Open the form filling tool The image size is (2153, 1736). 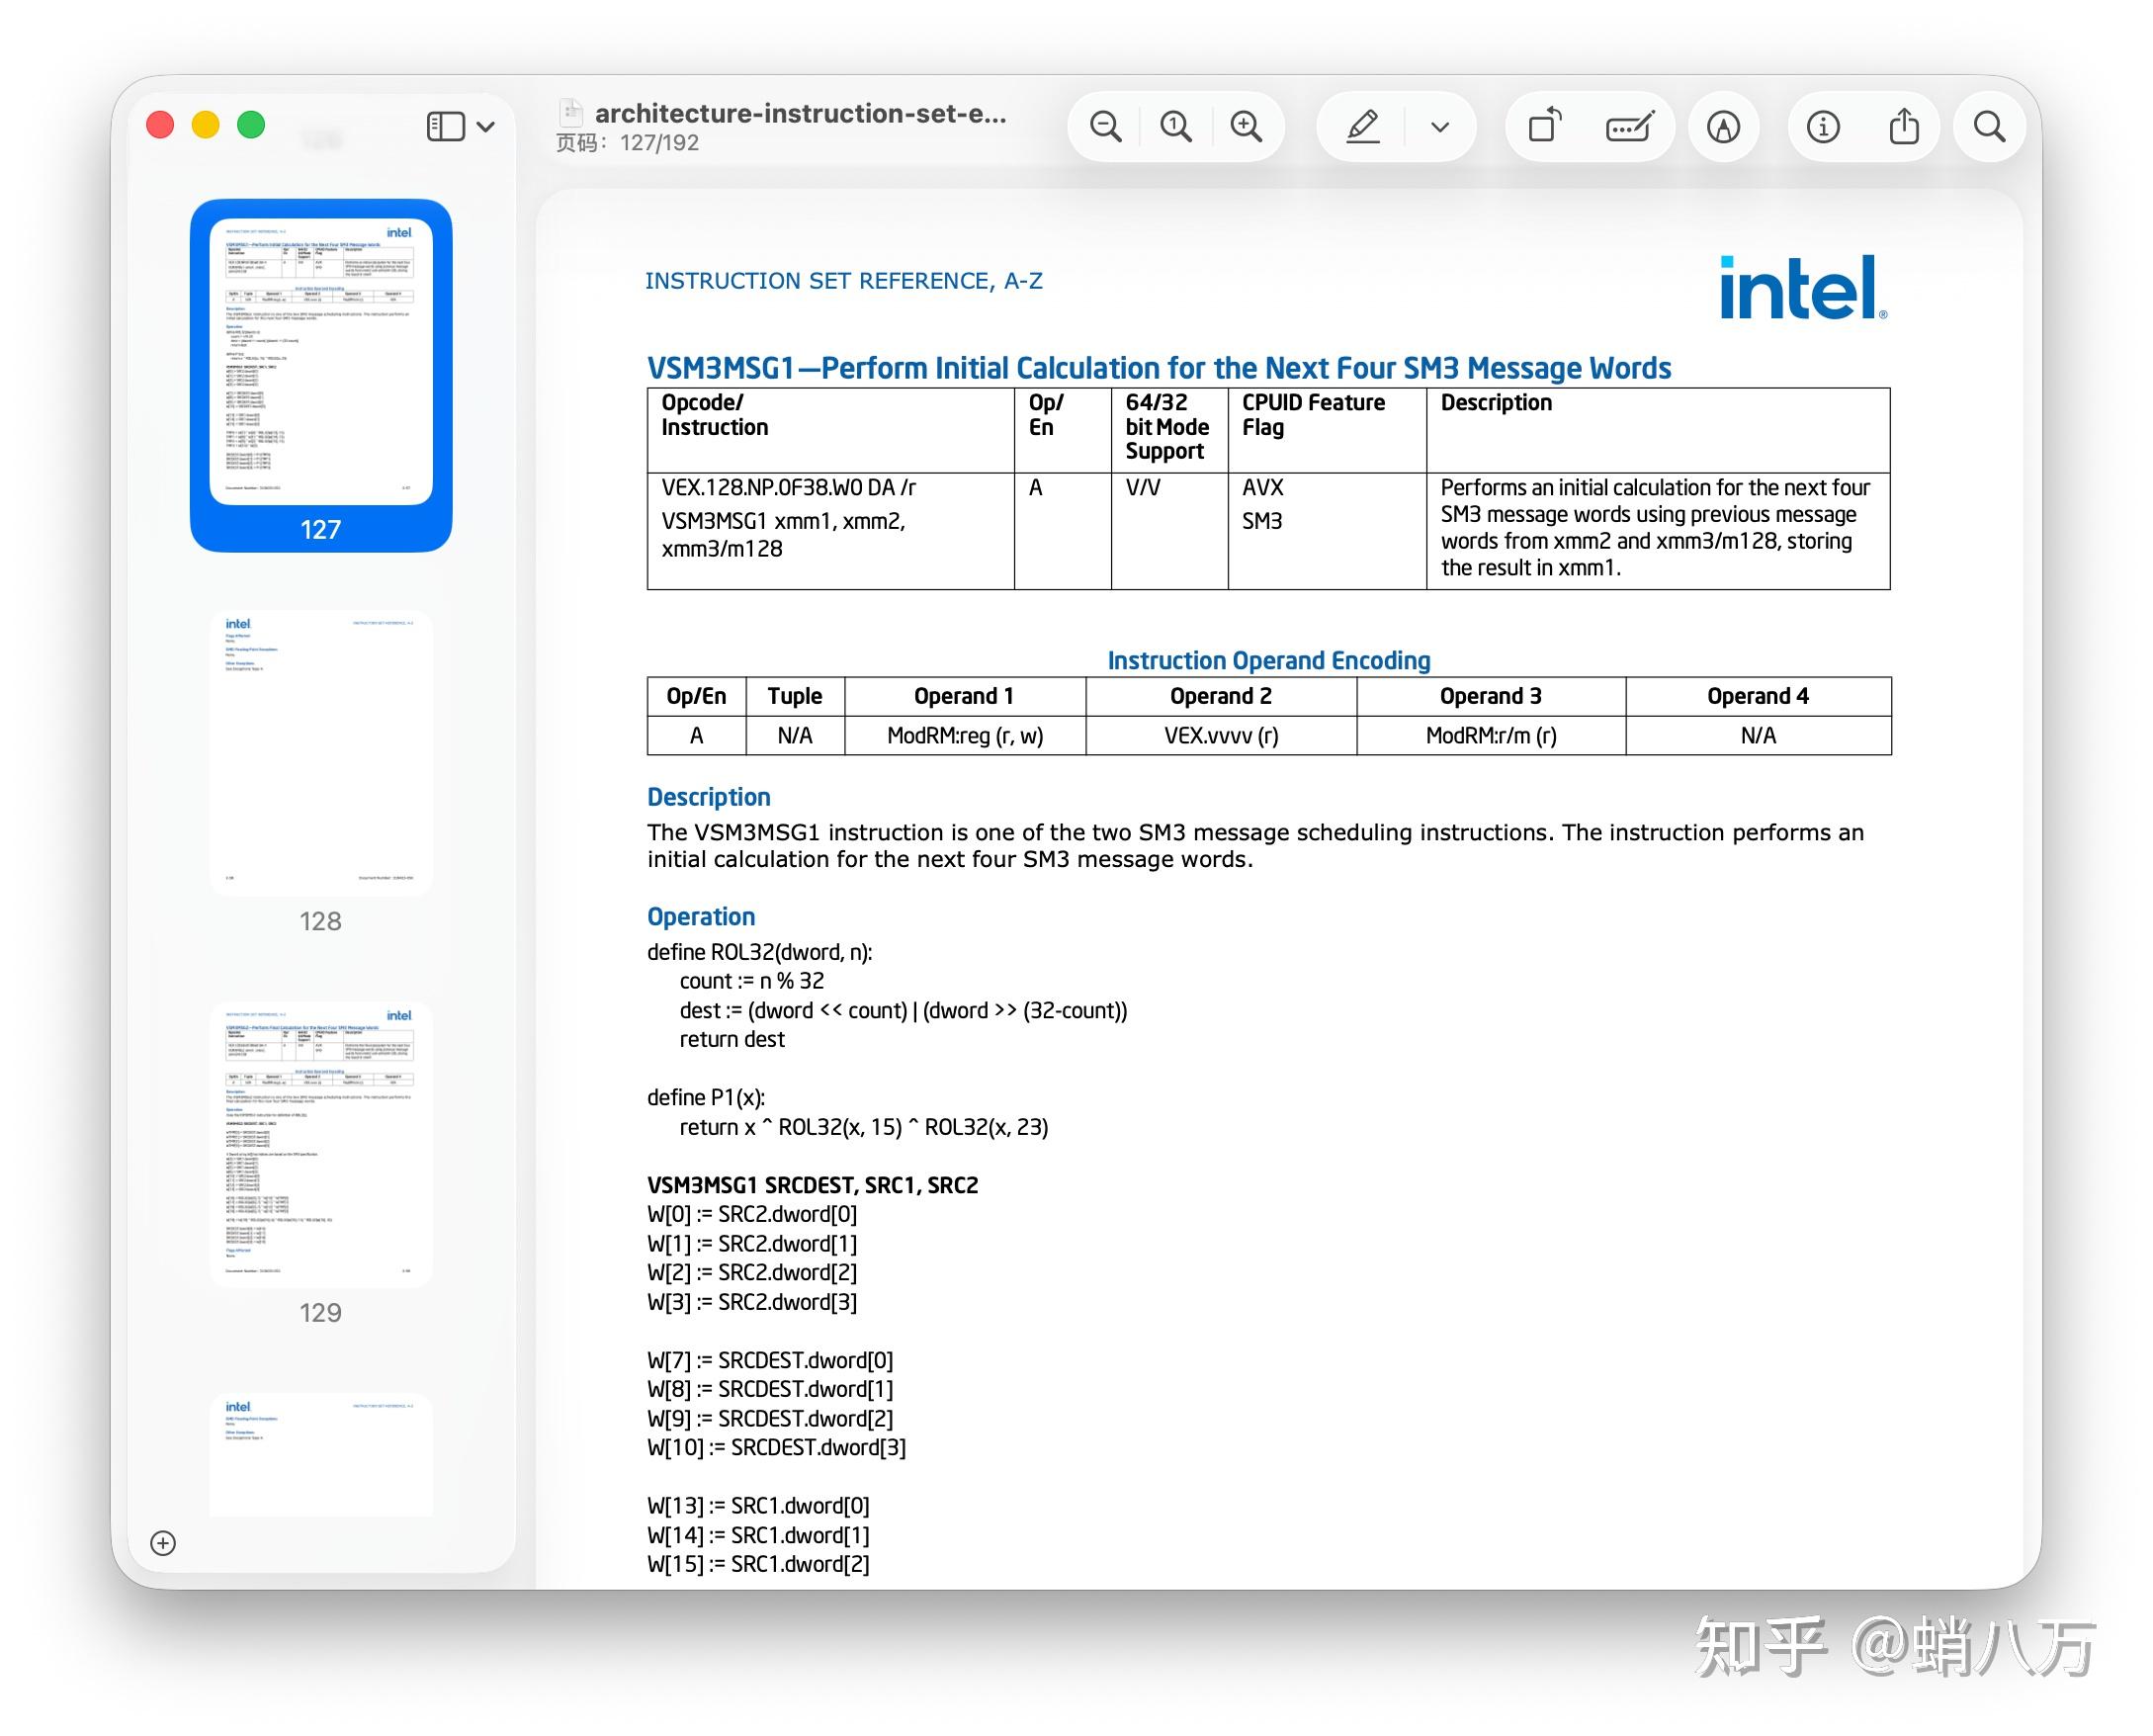[x=1629, y=127]
